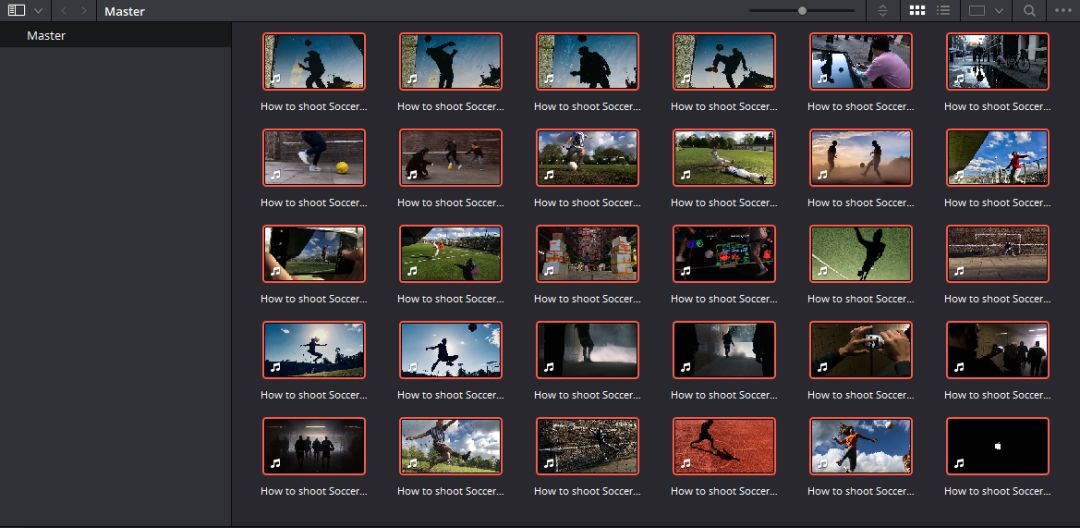Click the clip name under the yellow ball thumbnail
The width and height of the screenshot is (1080, 528).
click(x=314, y=203)
